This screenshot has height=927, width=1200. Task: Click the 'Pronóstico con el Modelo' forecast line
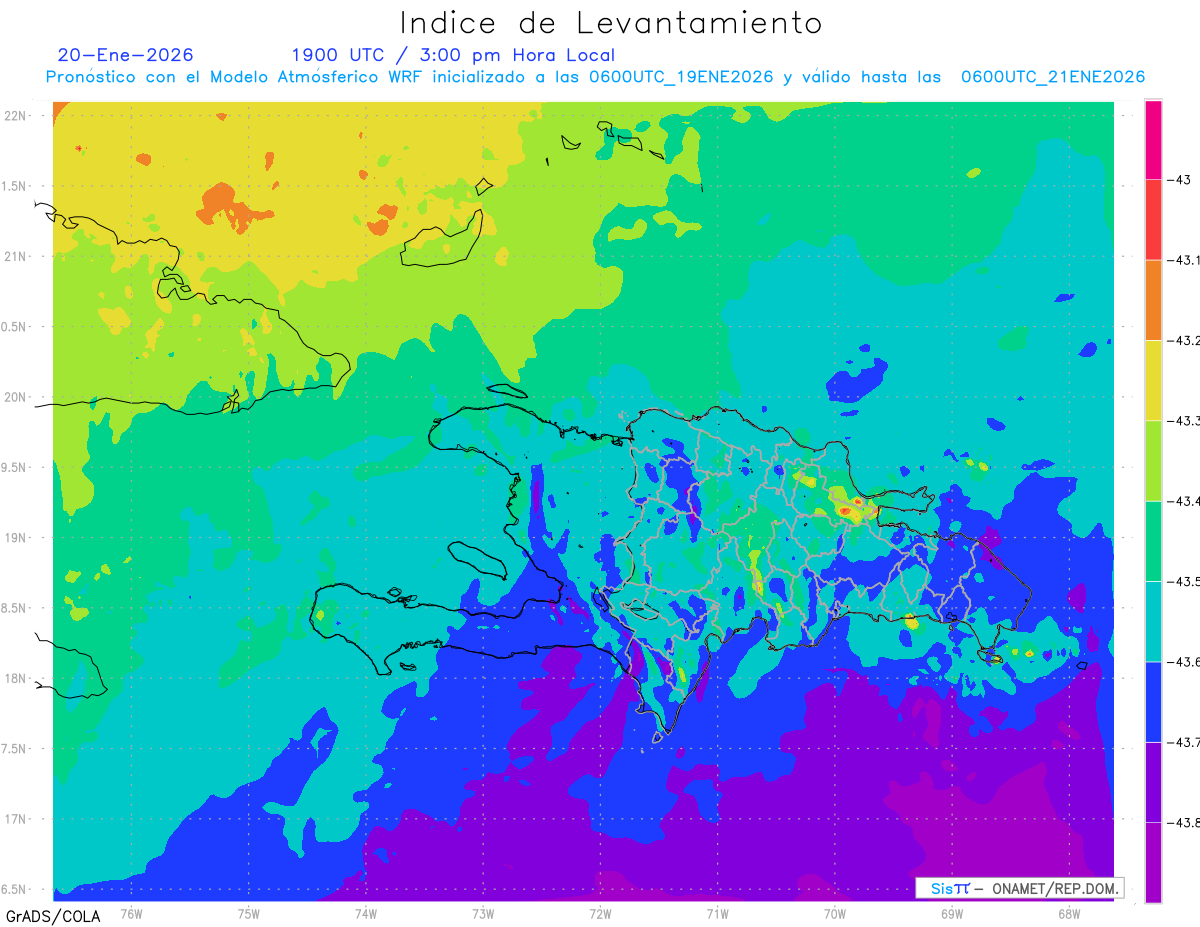coord(595,77)
